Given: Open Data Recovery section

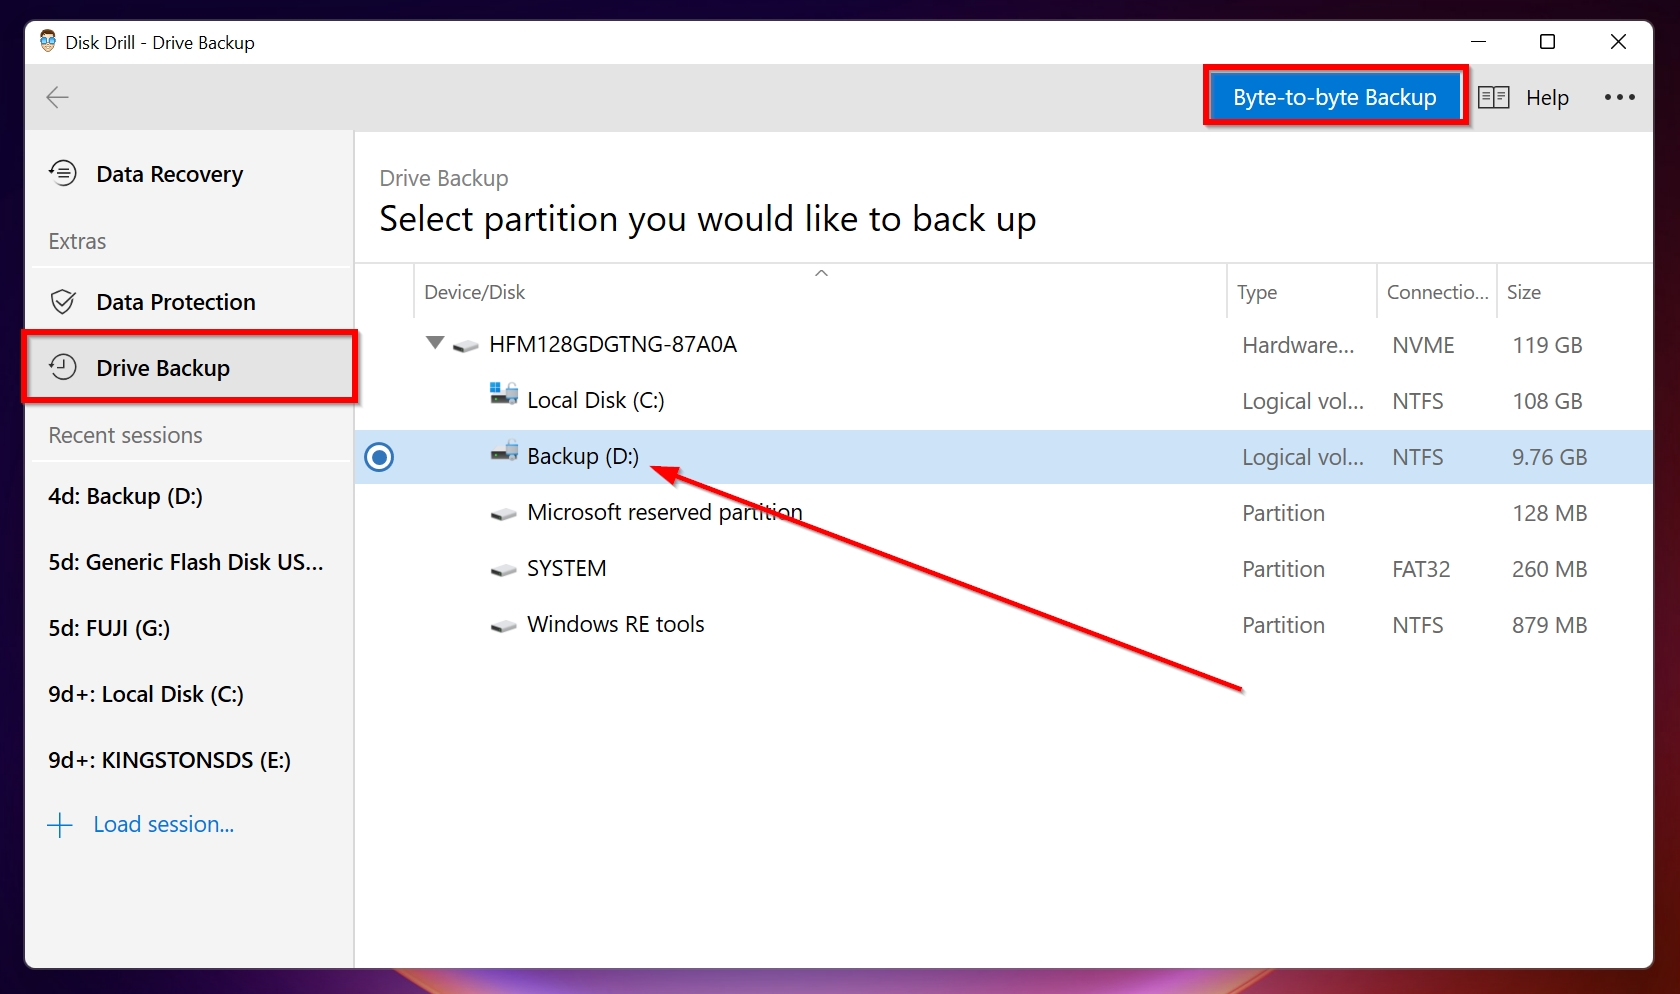Looking at the screenshot, I should 190,174.
